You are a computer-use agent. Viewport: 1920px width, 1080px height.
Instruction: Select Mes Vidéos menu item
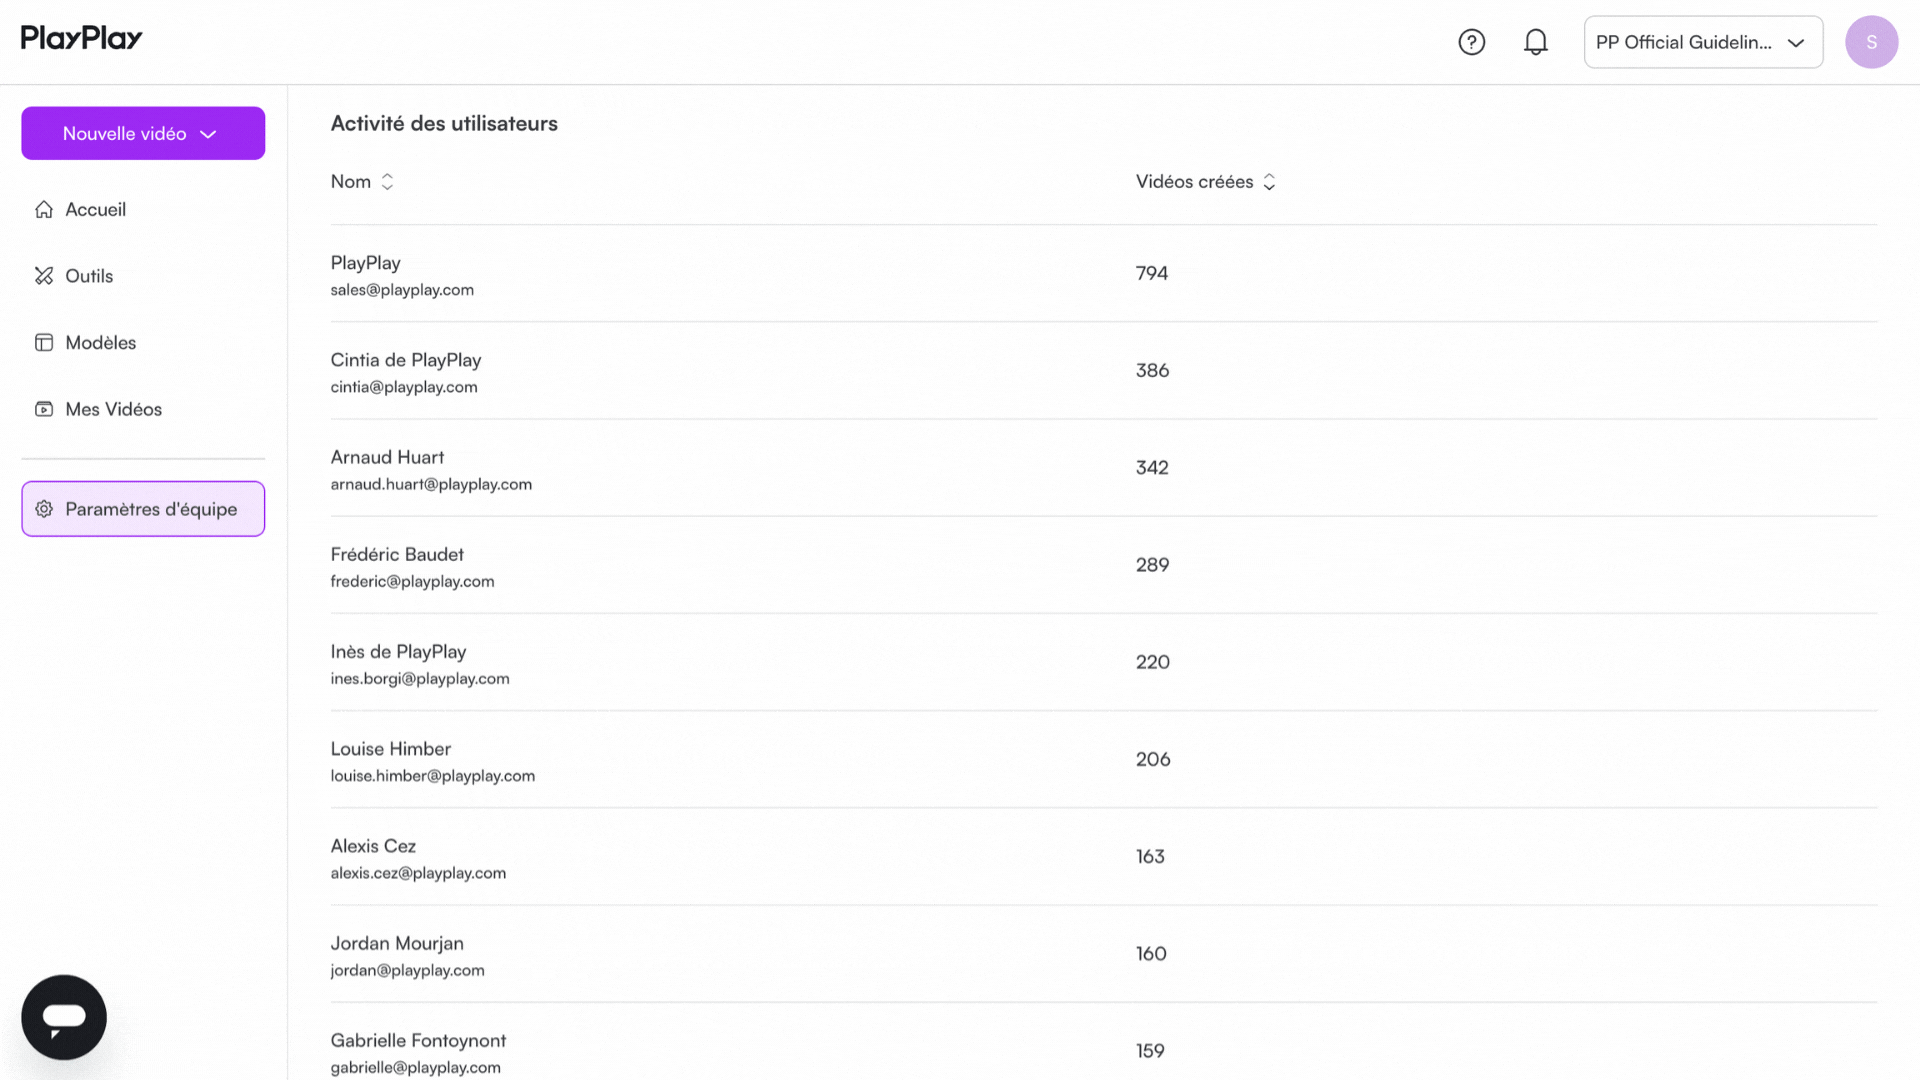[113, 409]
